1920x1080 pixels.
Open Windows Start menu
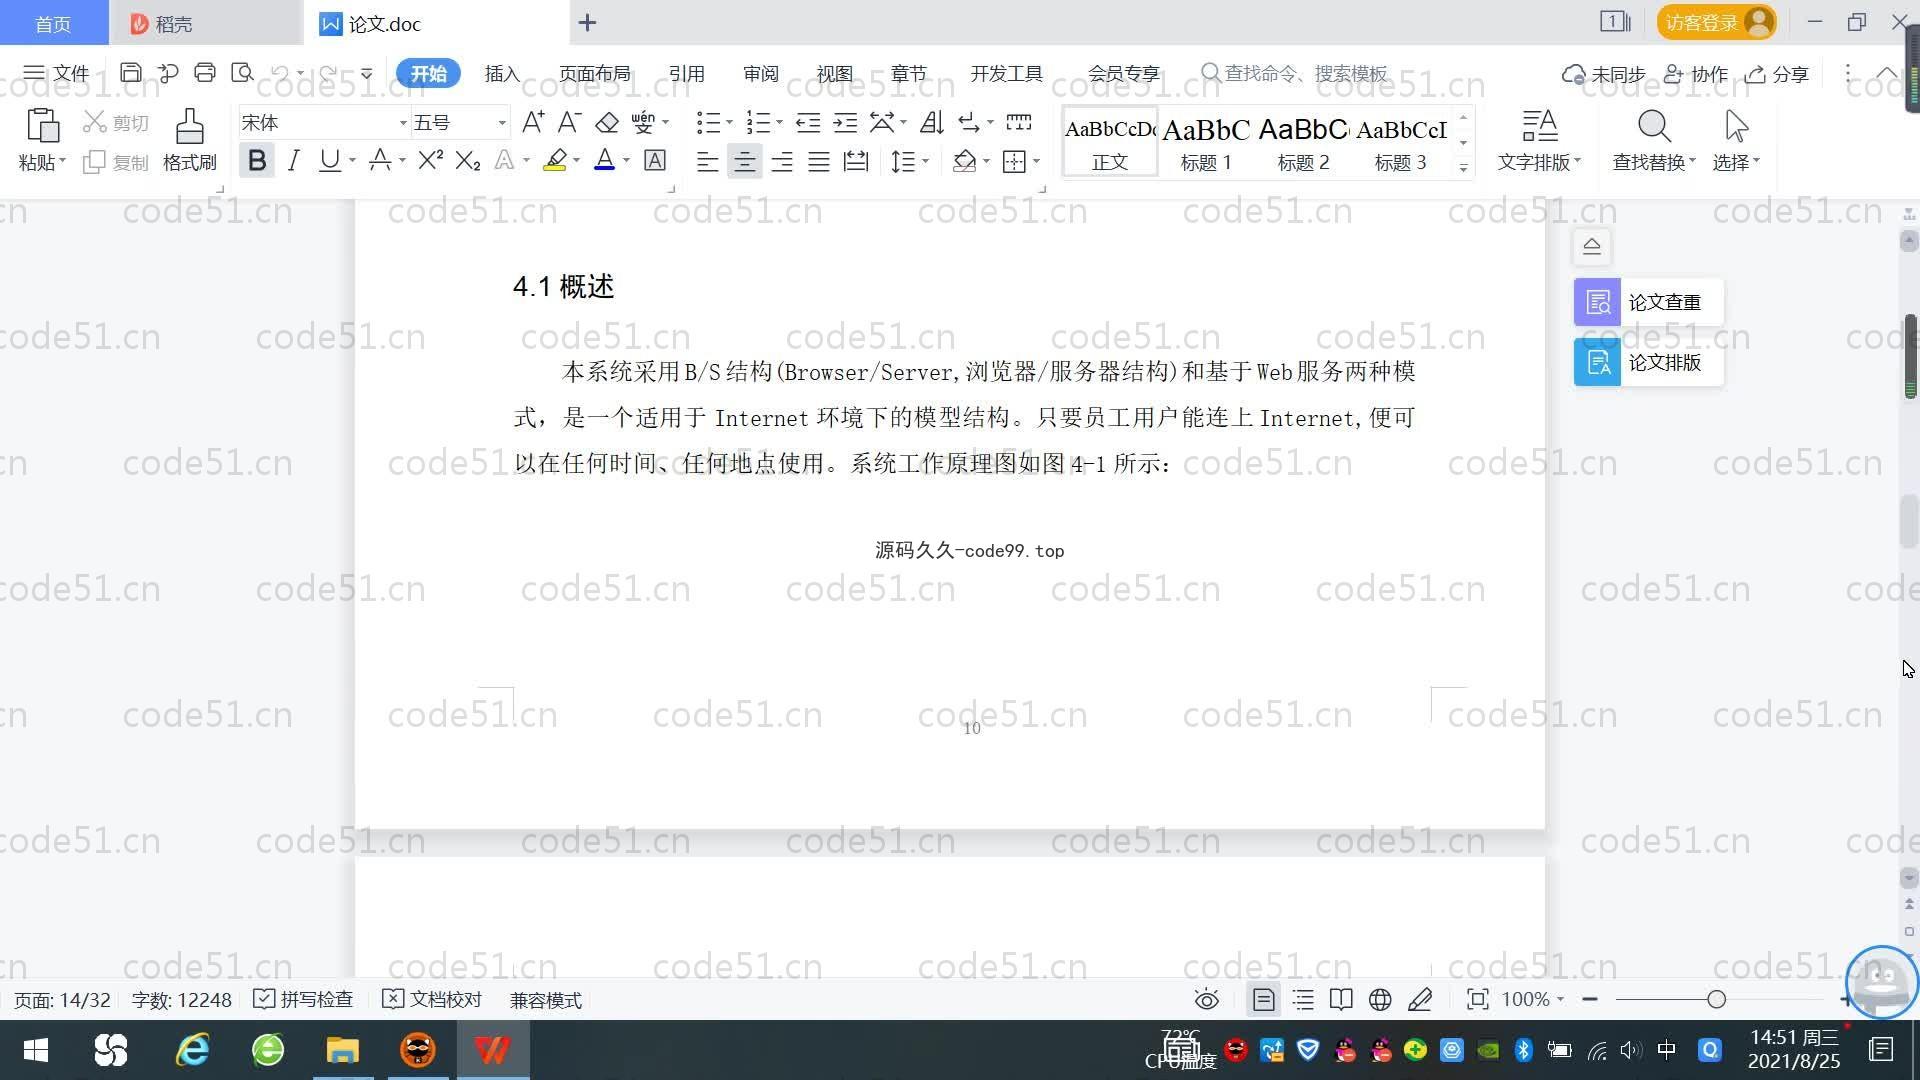click(x=36, y=1050)
